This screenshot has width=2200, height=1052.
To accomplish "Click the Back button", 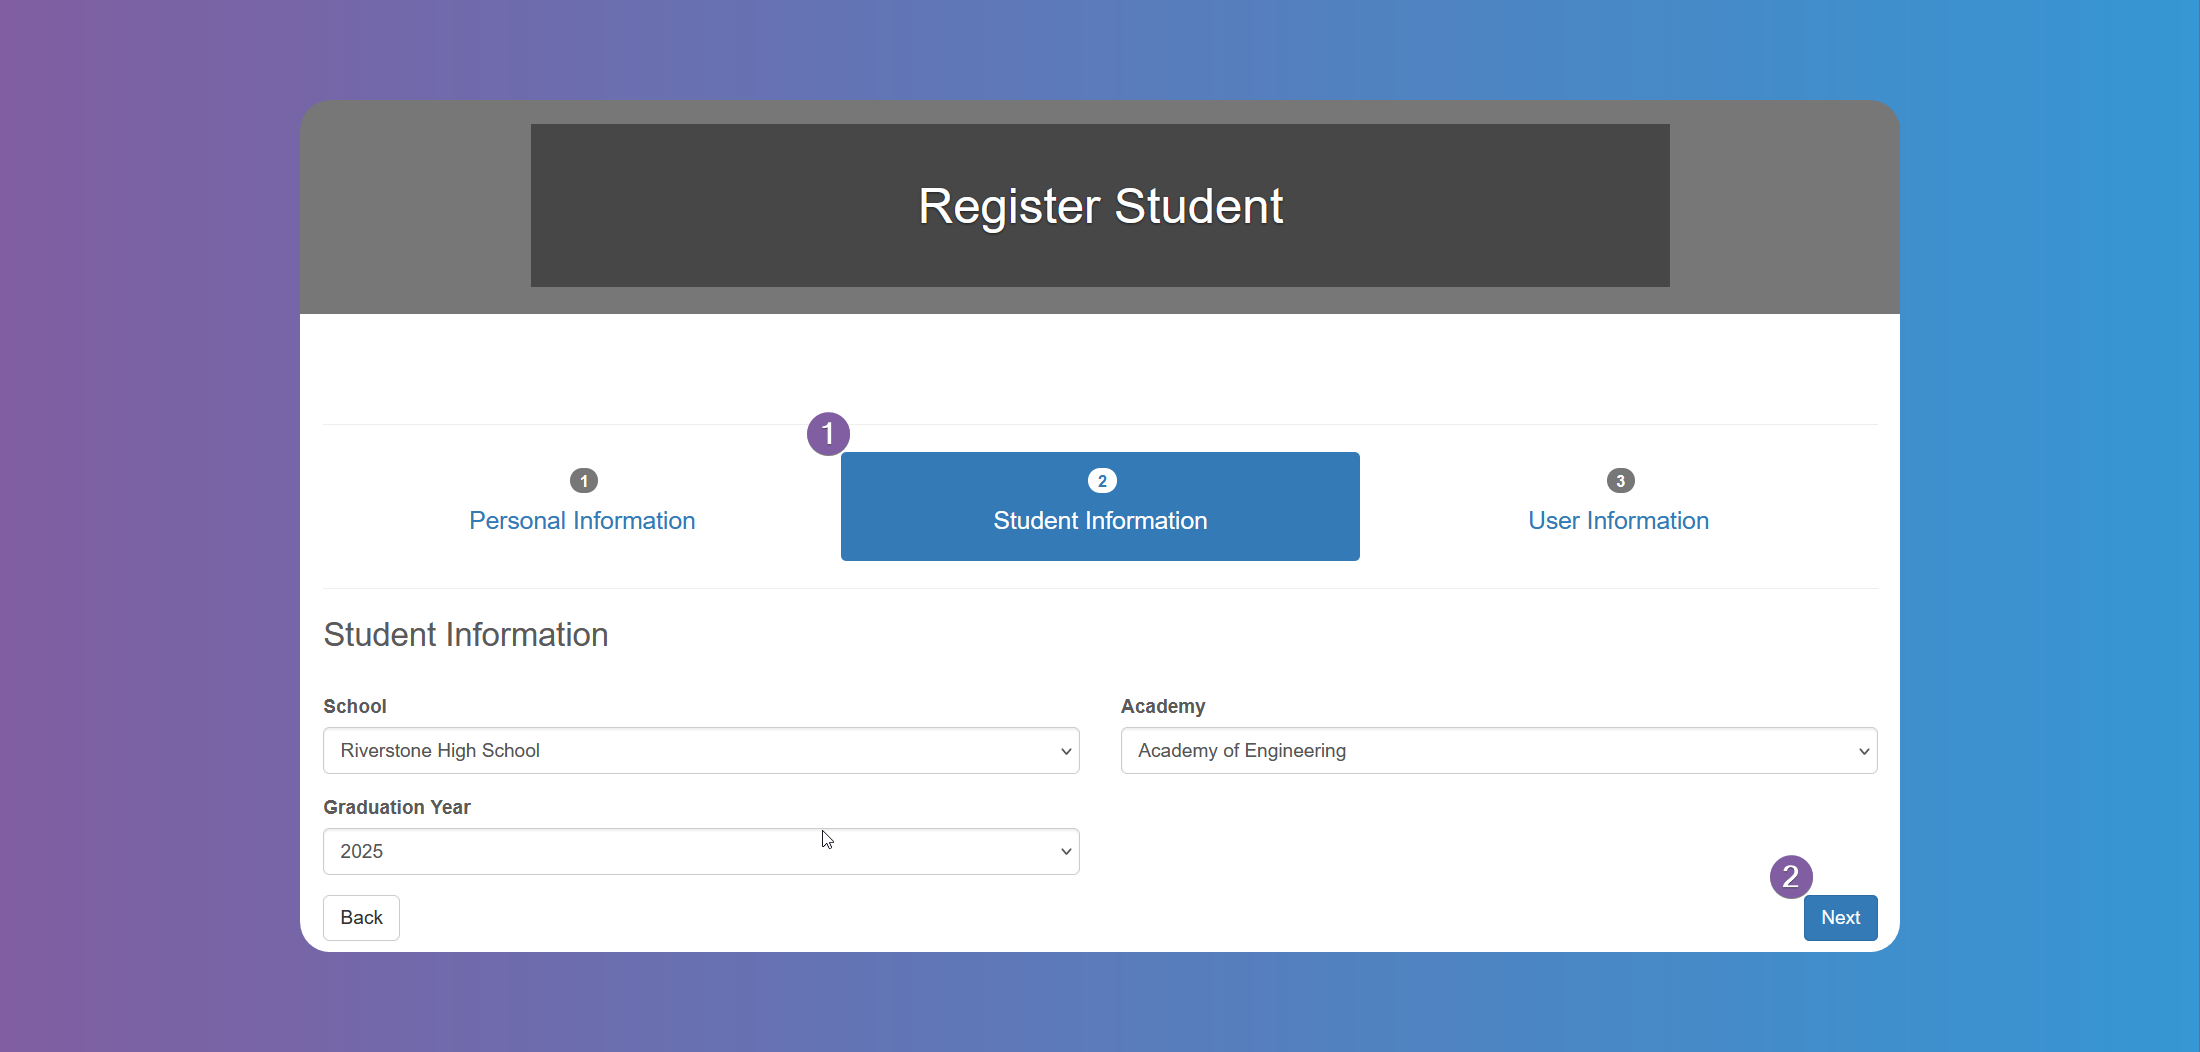I will 361,917.
